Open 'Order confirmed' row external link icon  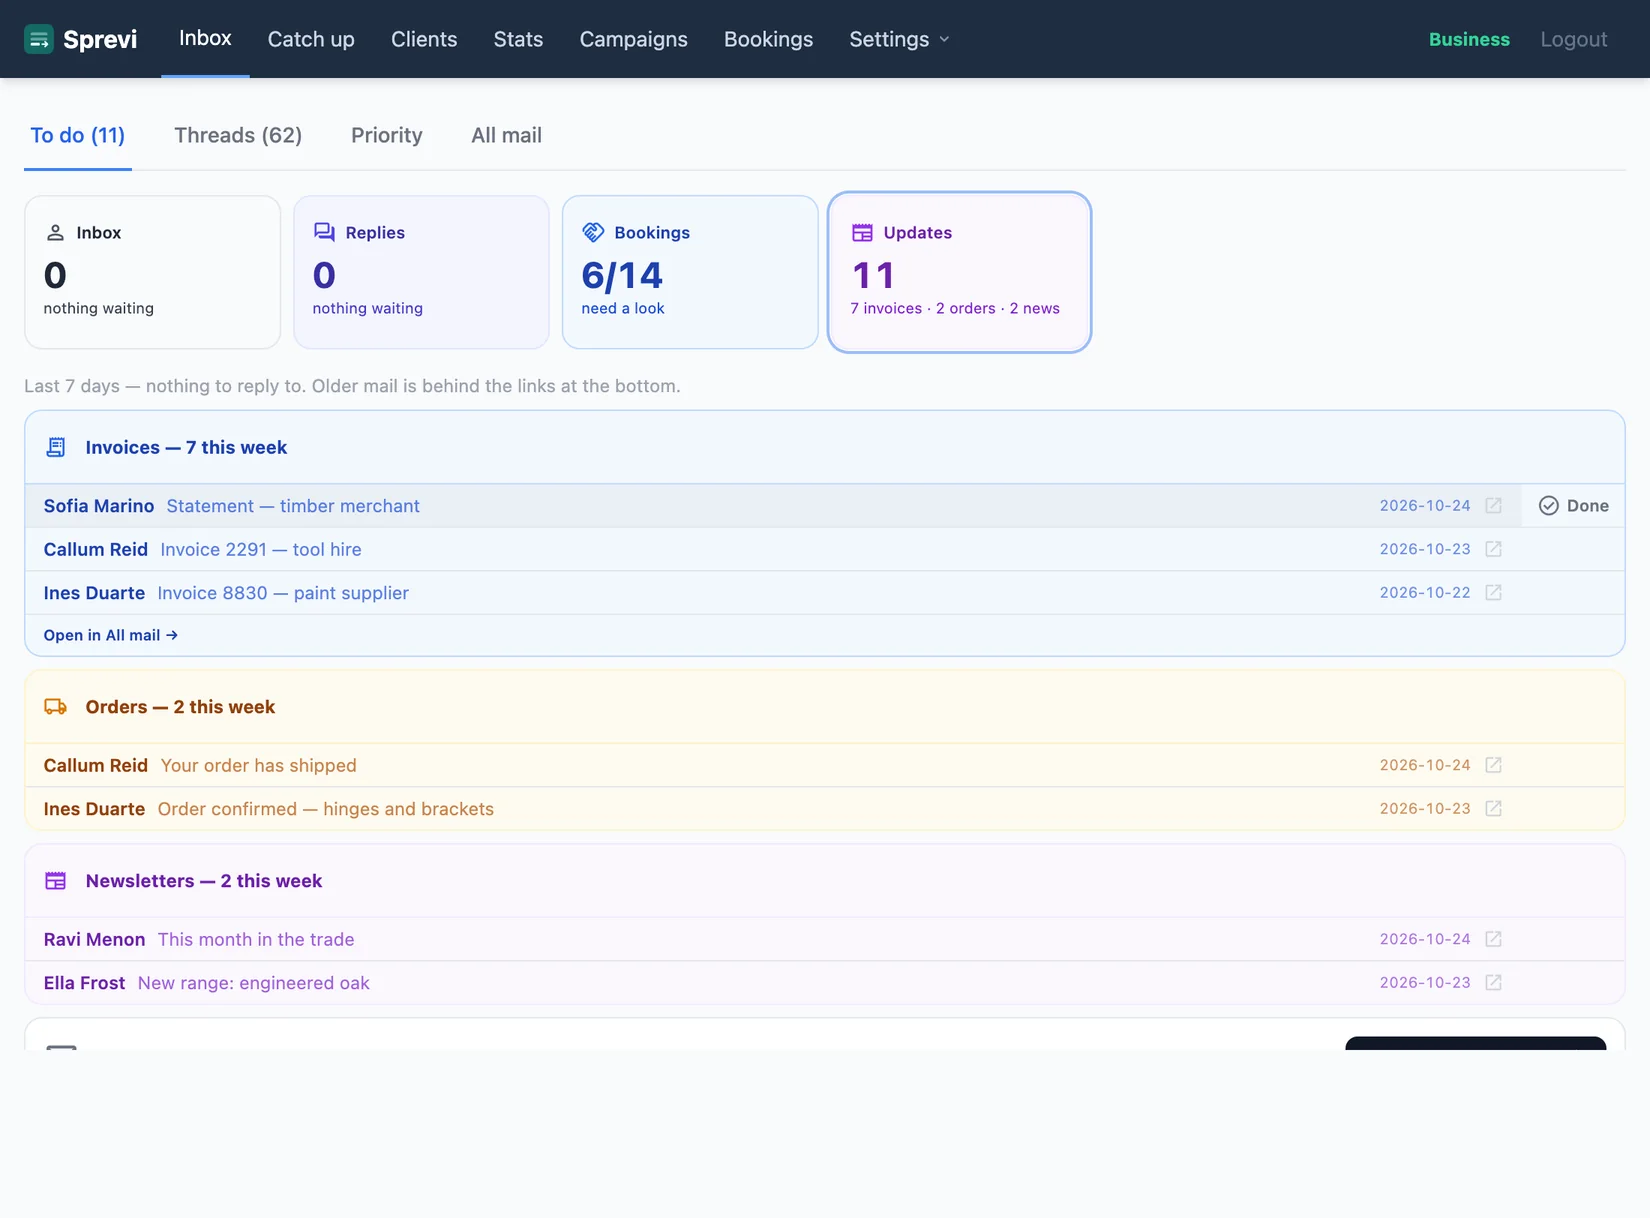(1493, 809)
